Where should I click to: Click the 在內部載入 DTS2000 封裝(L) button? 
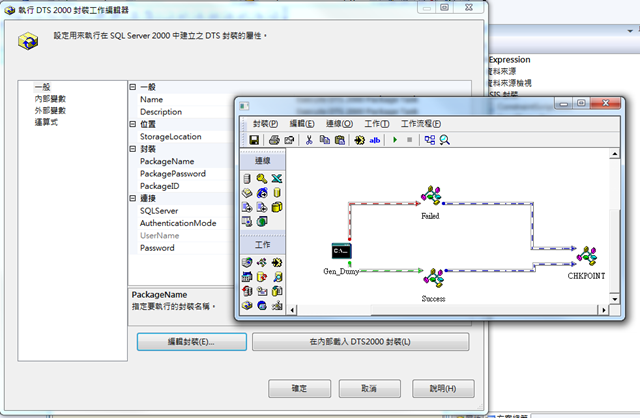(360, 342)
